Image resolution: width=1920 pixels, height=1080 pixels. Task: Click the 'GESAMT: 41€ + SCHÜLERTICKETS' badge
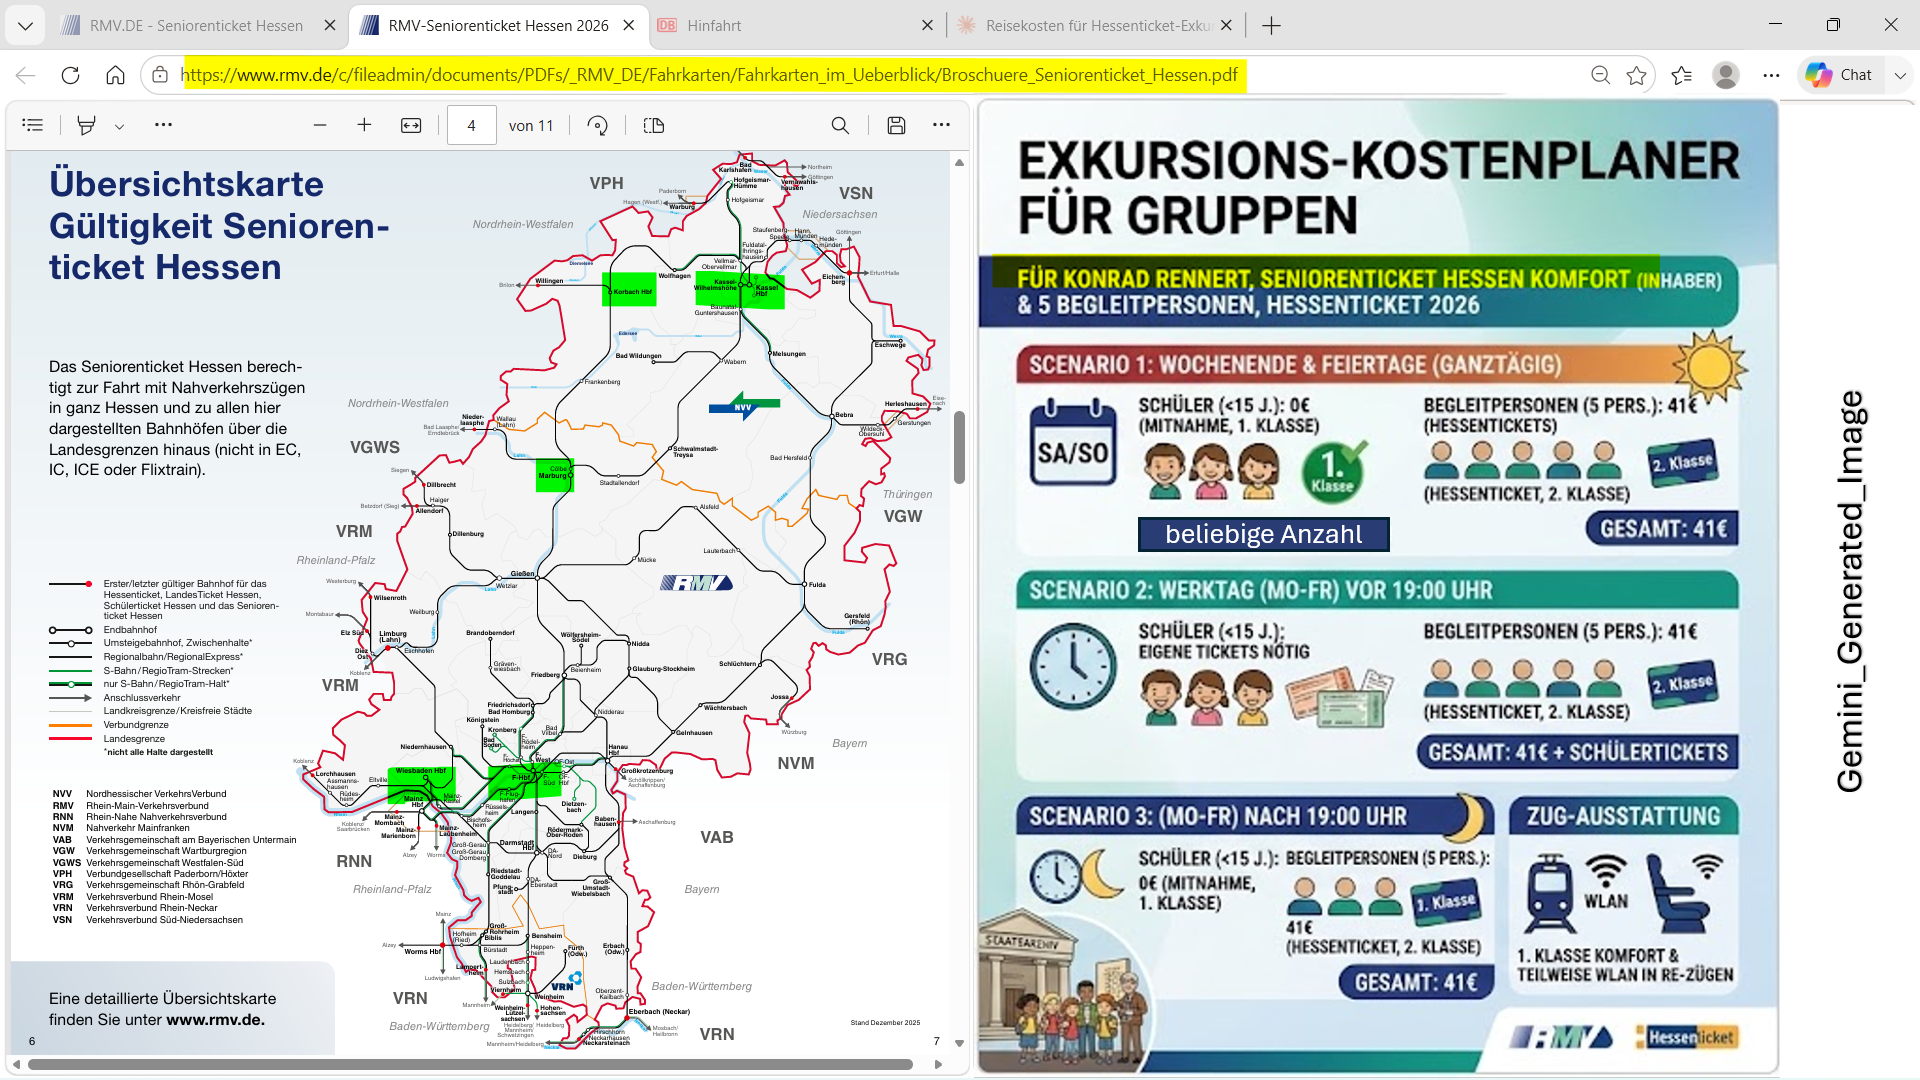pyautogui.click(x=1577, y=753)
